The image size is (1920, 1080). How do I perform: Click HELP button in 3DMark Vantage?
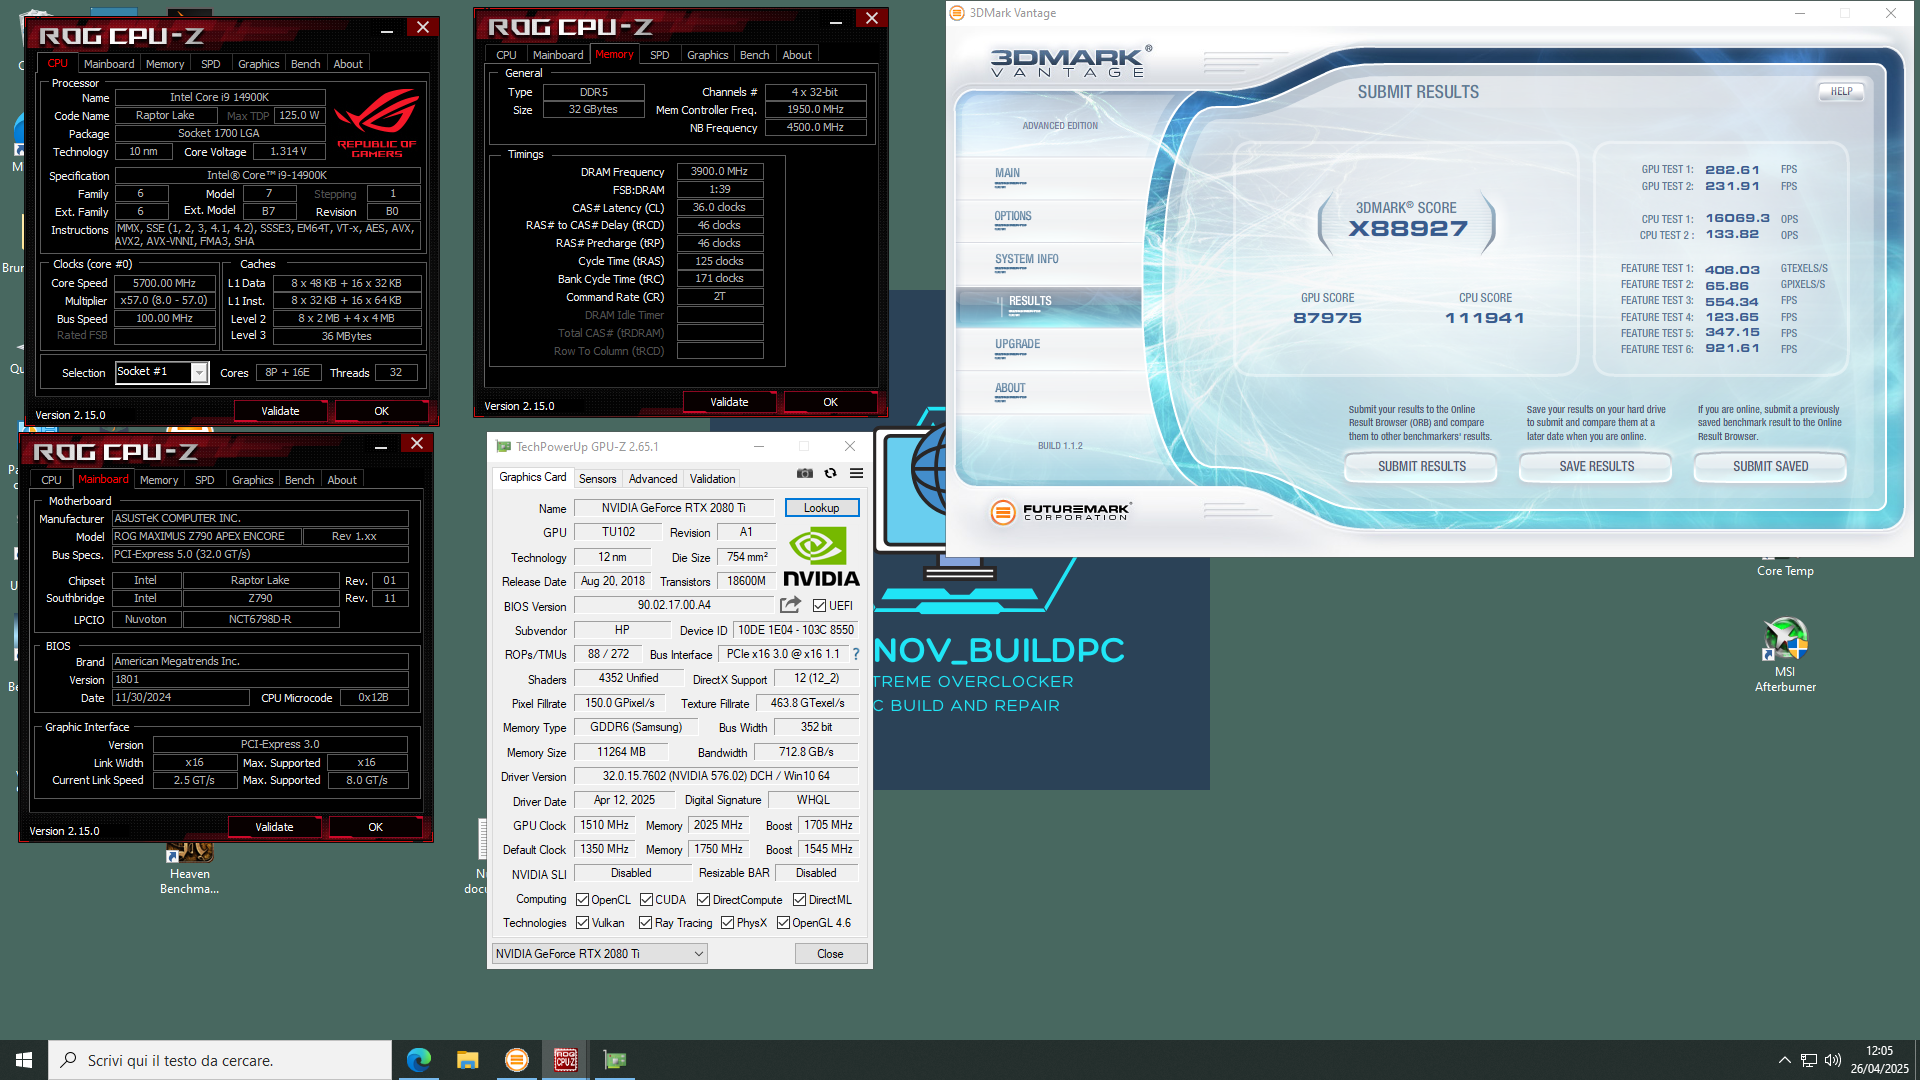pyautogui.click(x=1841, y=91)
